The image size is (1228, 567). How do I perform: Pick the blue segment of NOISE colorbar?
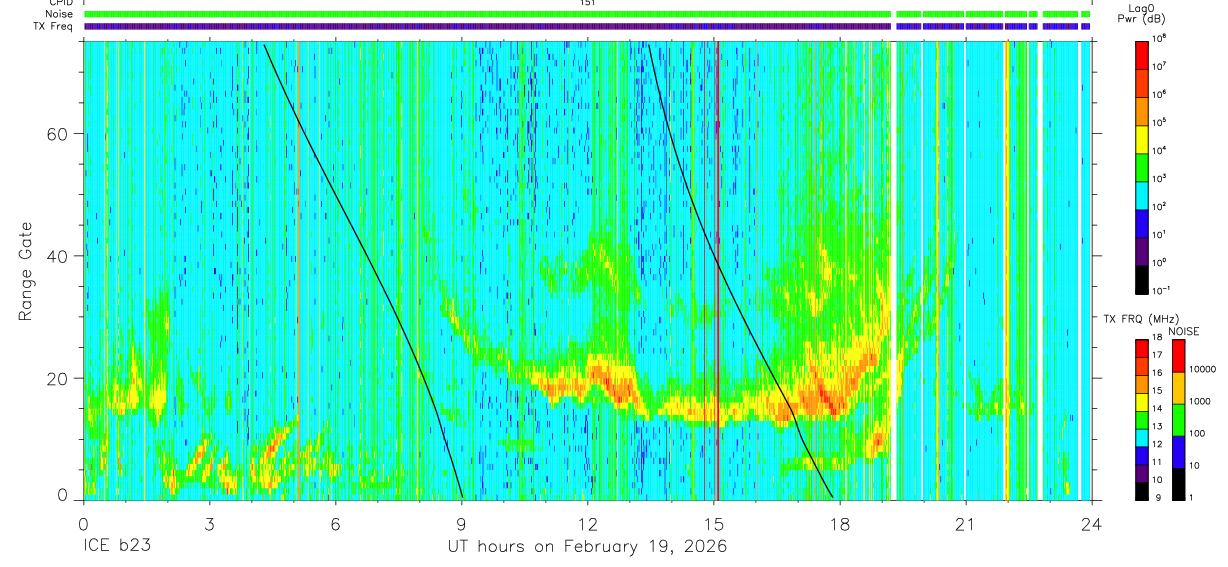pos(1178,452)
